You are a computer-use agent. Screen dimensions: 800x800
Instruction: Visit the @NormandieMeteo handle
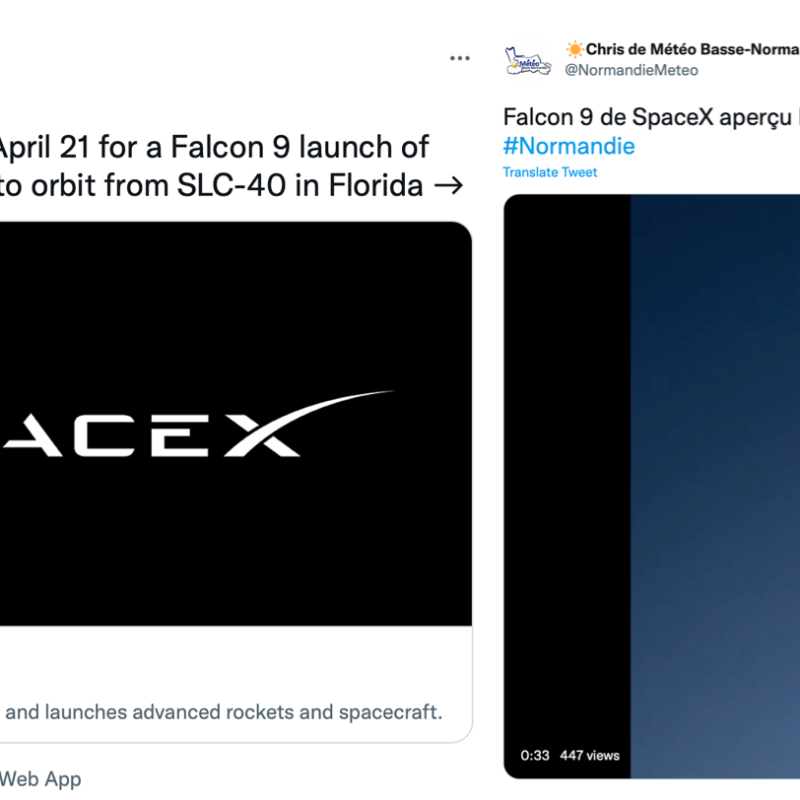[632, 70]
